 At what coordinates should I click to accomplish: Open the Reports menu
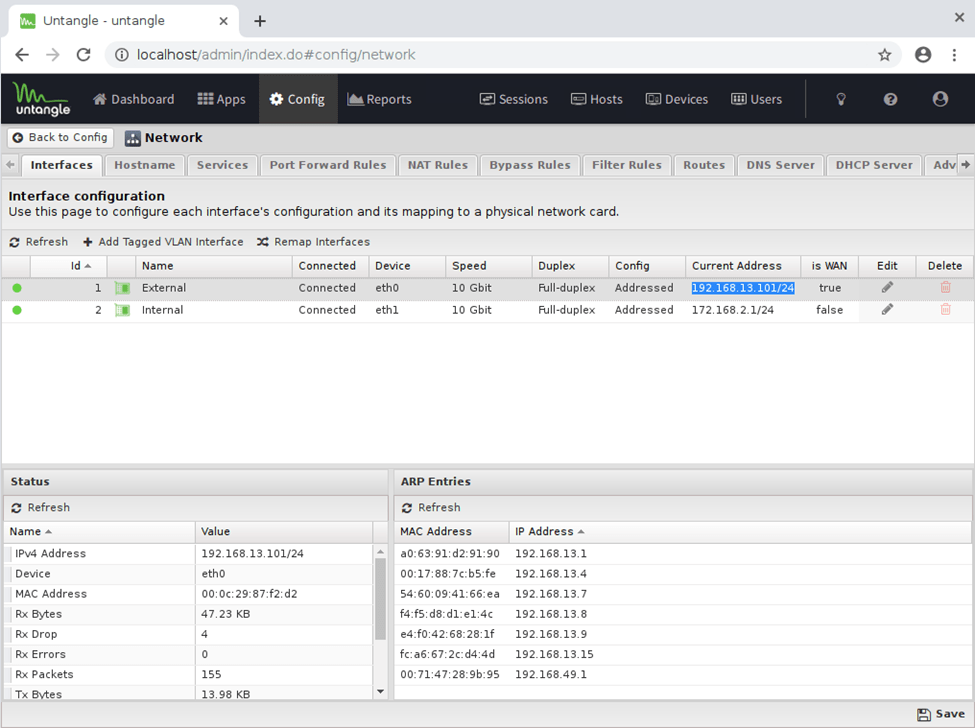[379, 99]
